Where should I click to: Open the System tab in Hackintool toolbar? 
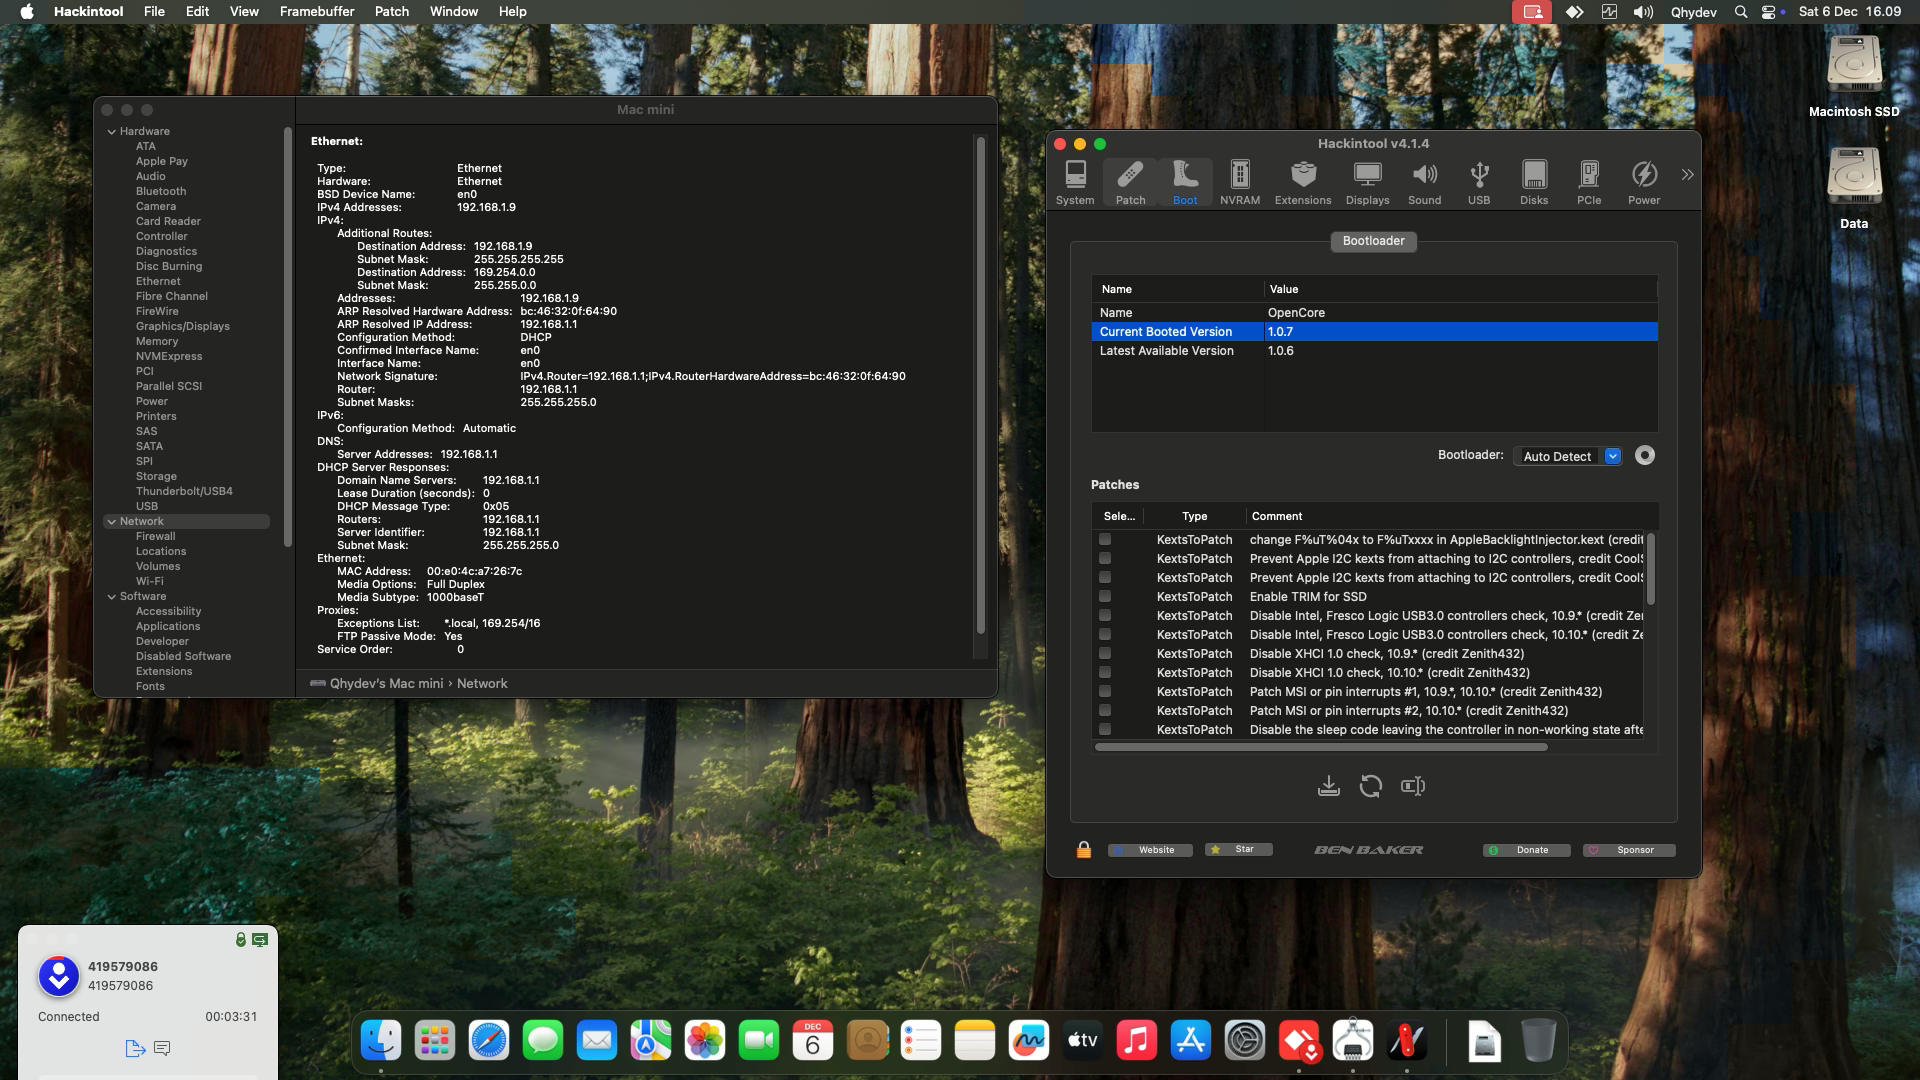pyautogui.click(x=1074, y=180)
